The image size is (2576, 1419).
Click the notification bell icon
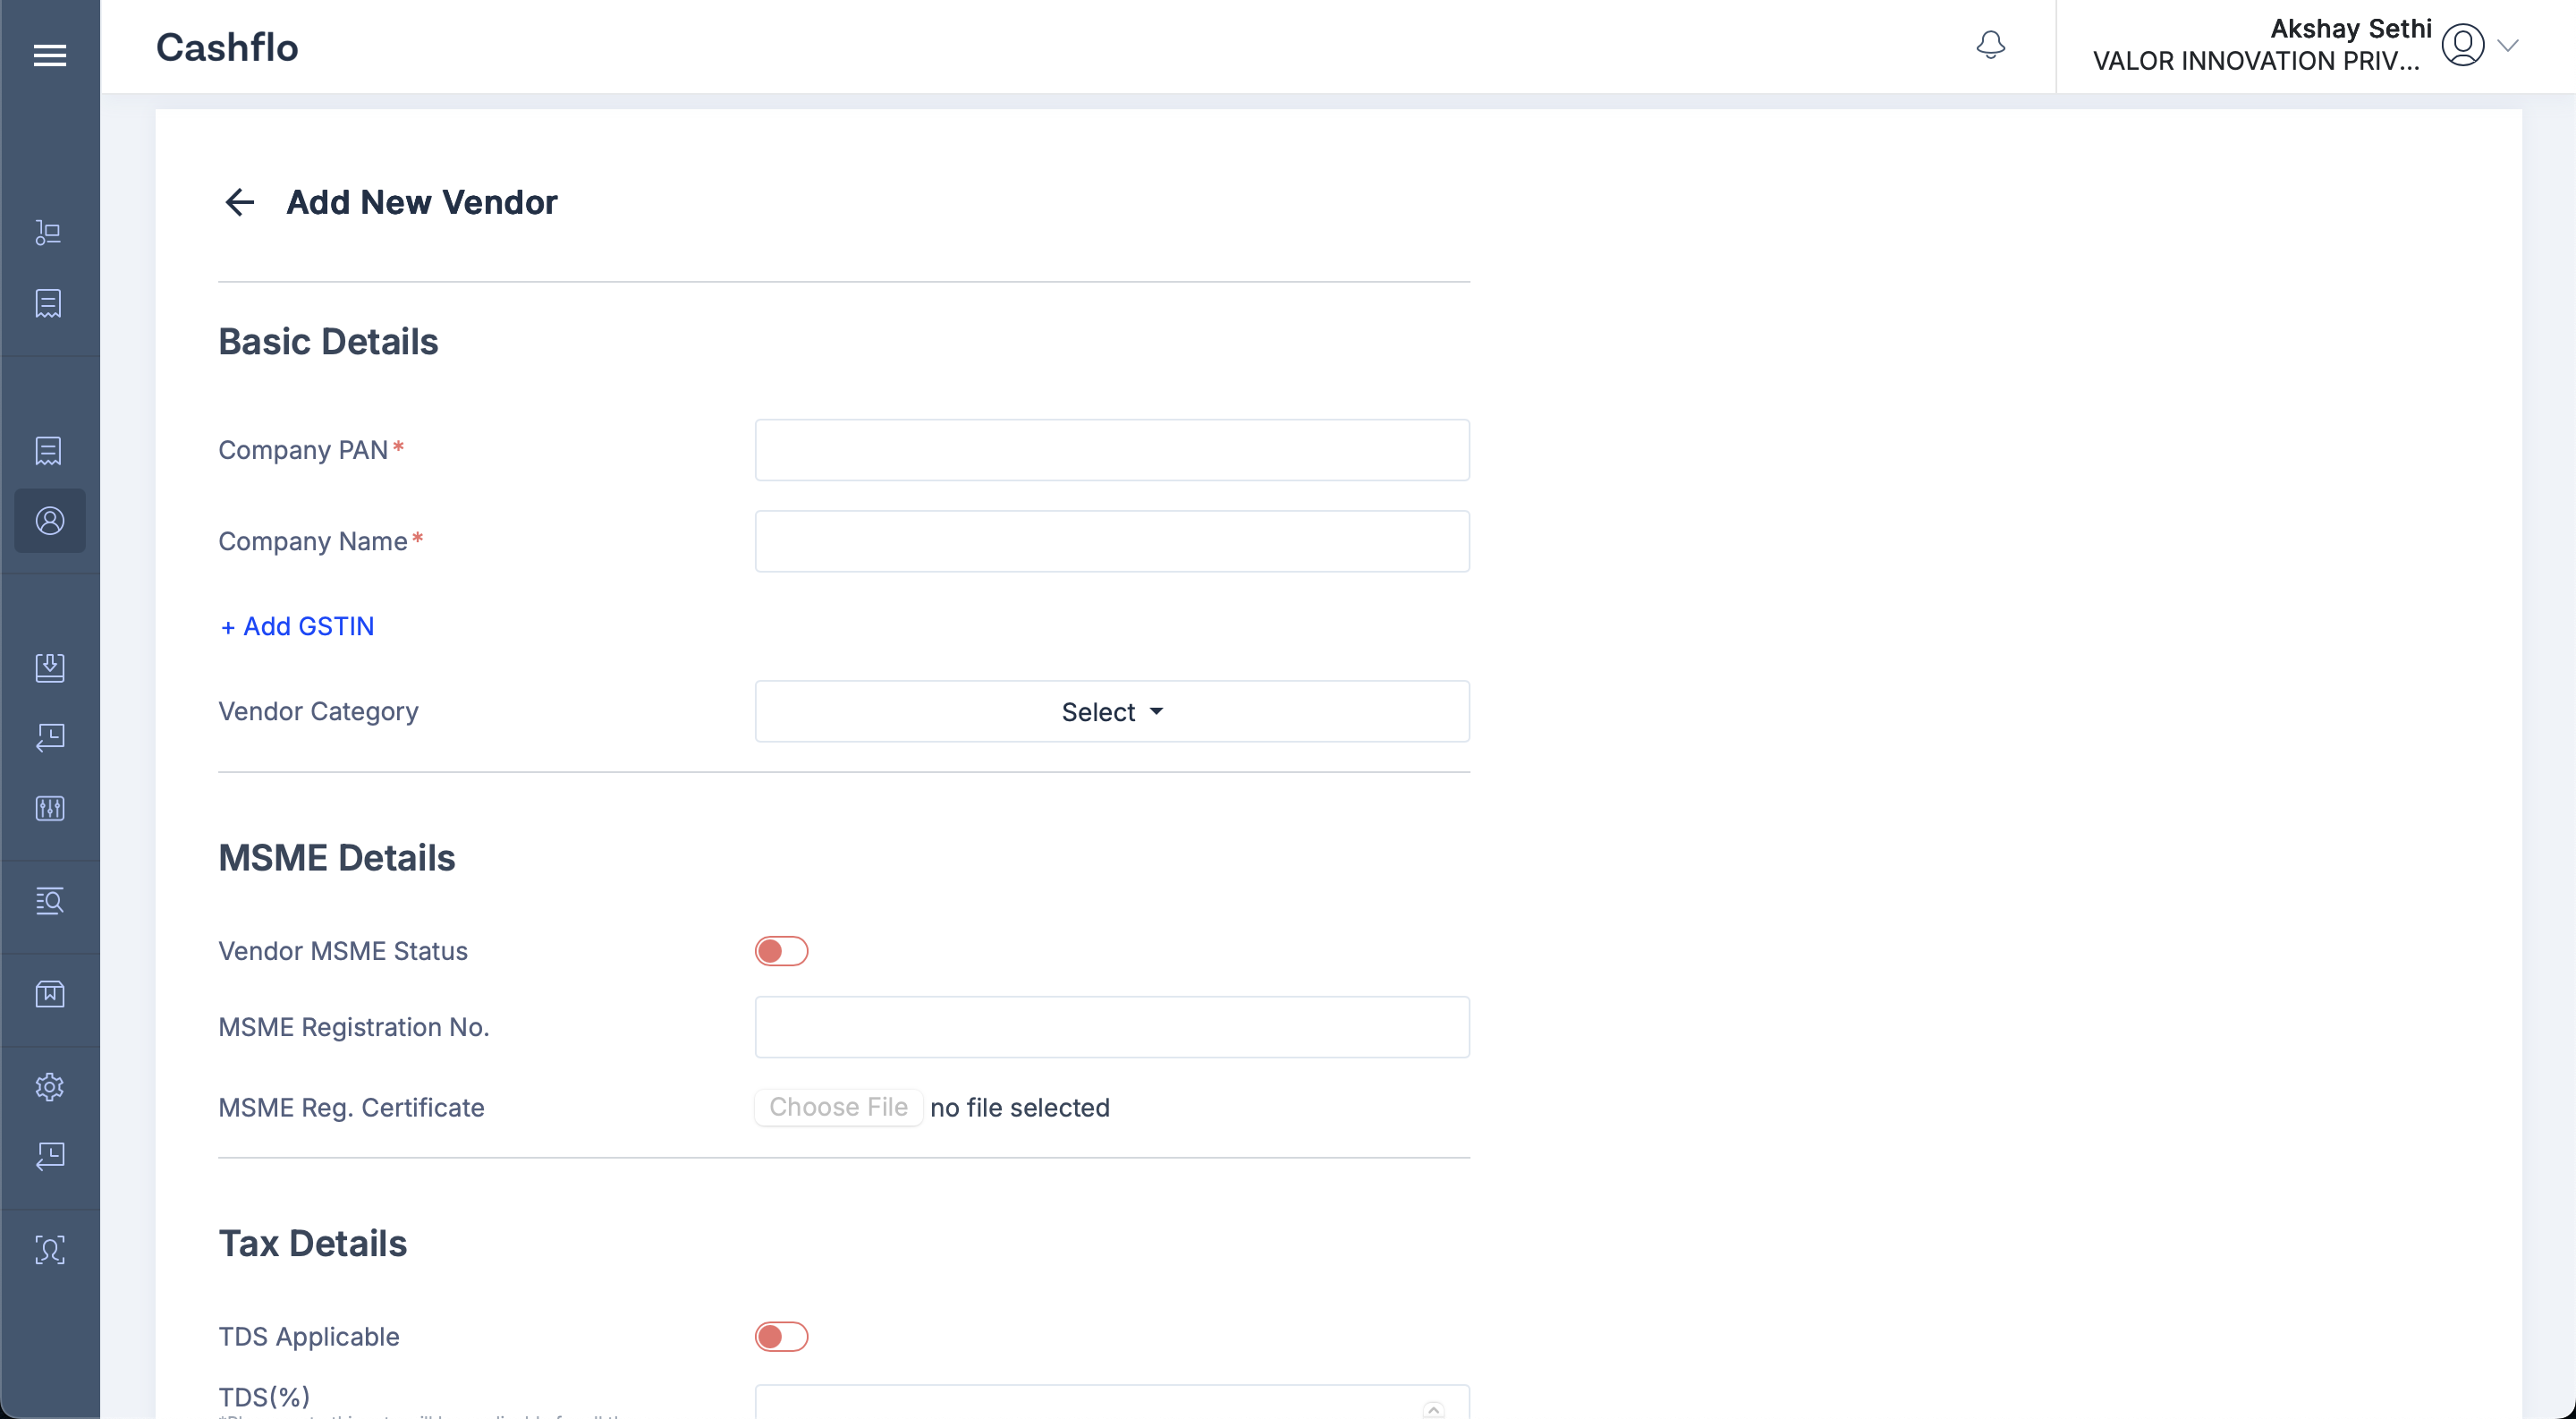point(1990,45)
